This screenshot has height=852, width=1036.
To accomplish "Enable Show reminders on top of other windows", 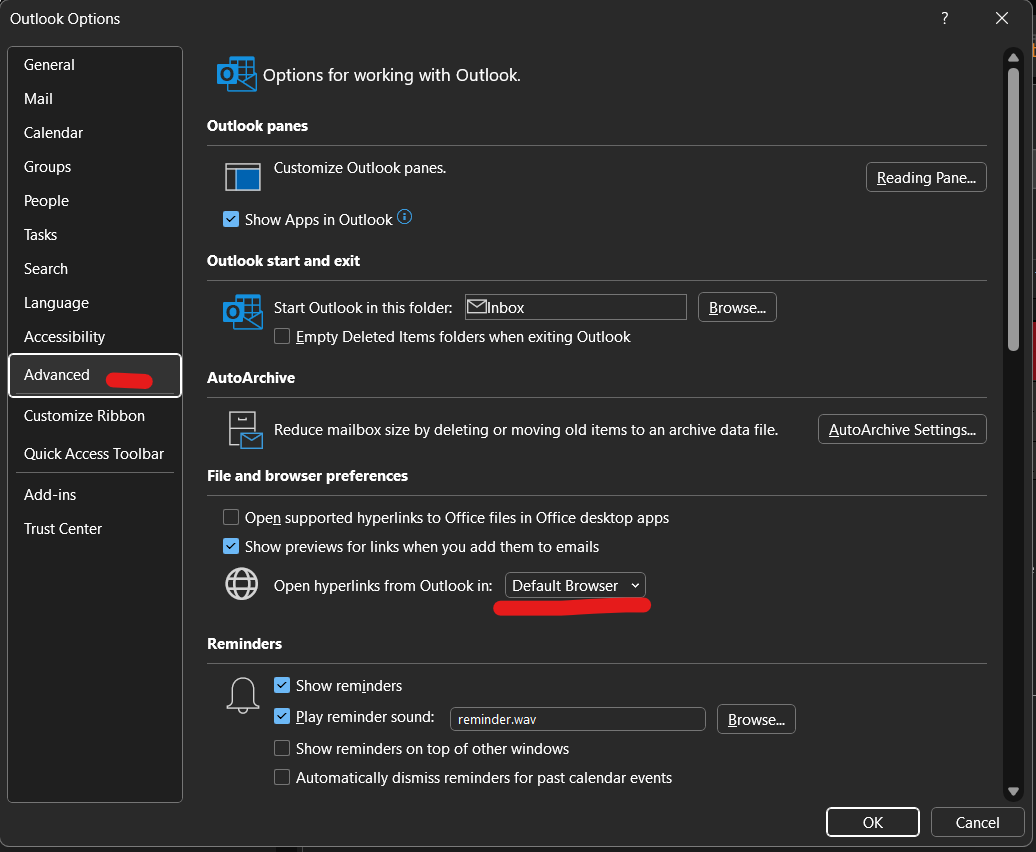I will tap(282, 748).
